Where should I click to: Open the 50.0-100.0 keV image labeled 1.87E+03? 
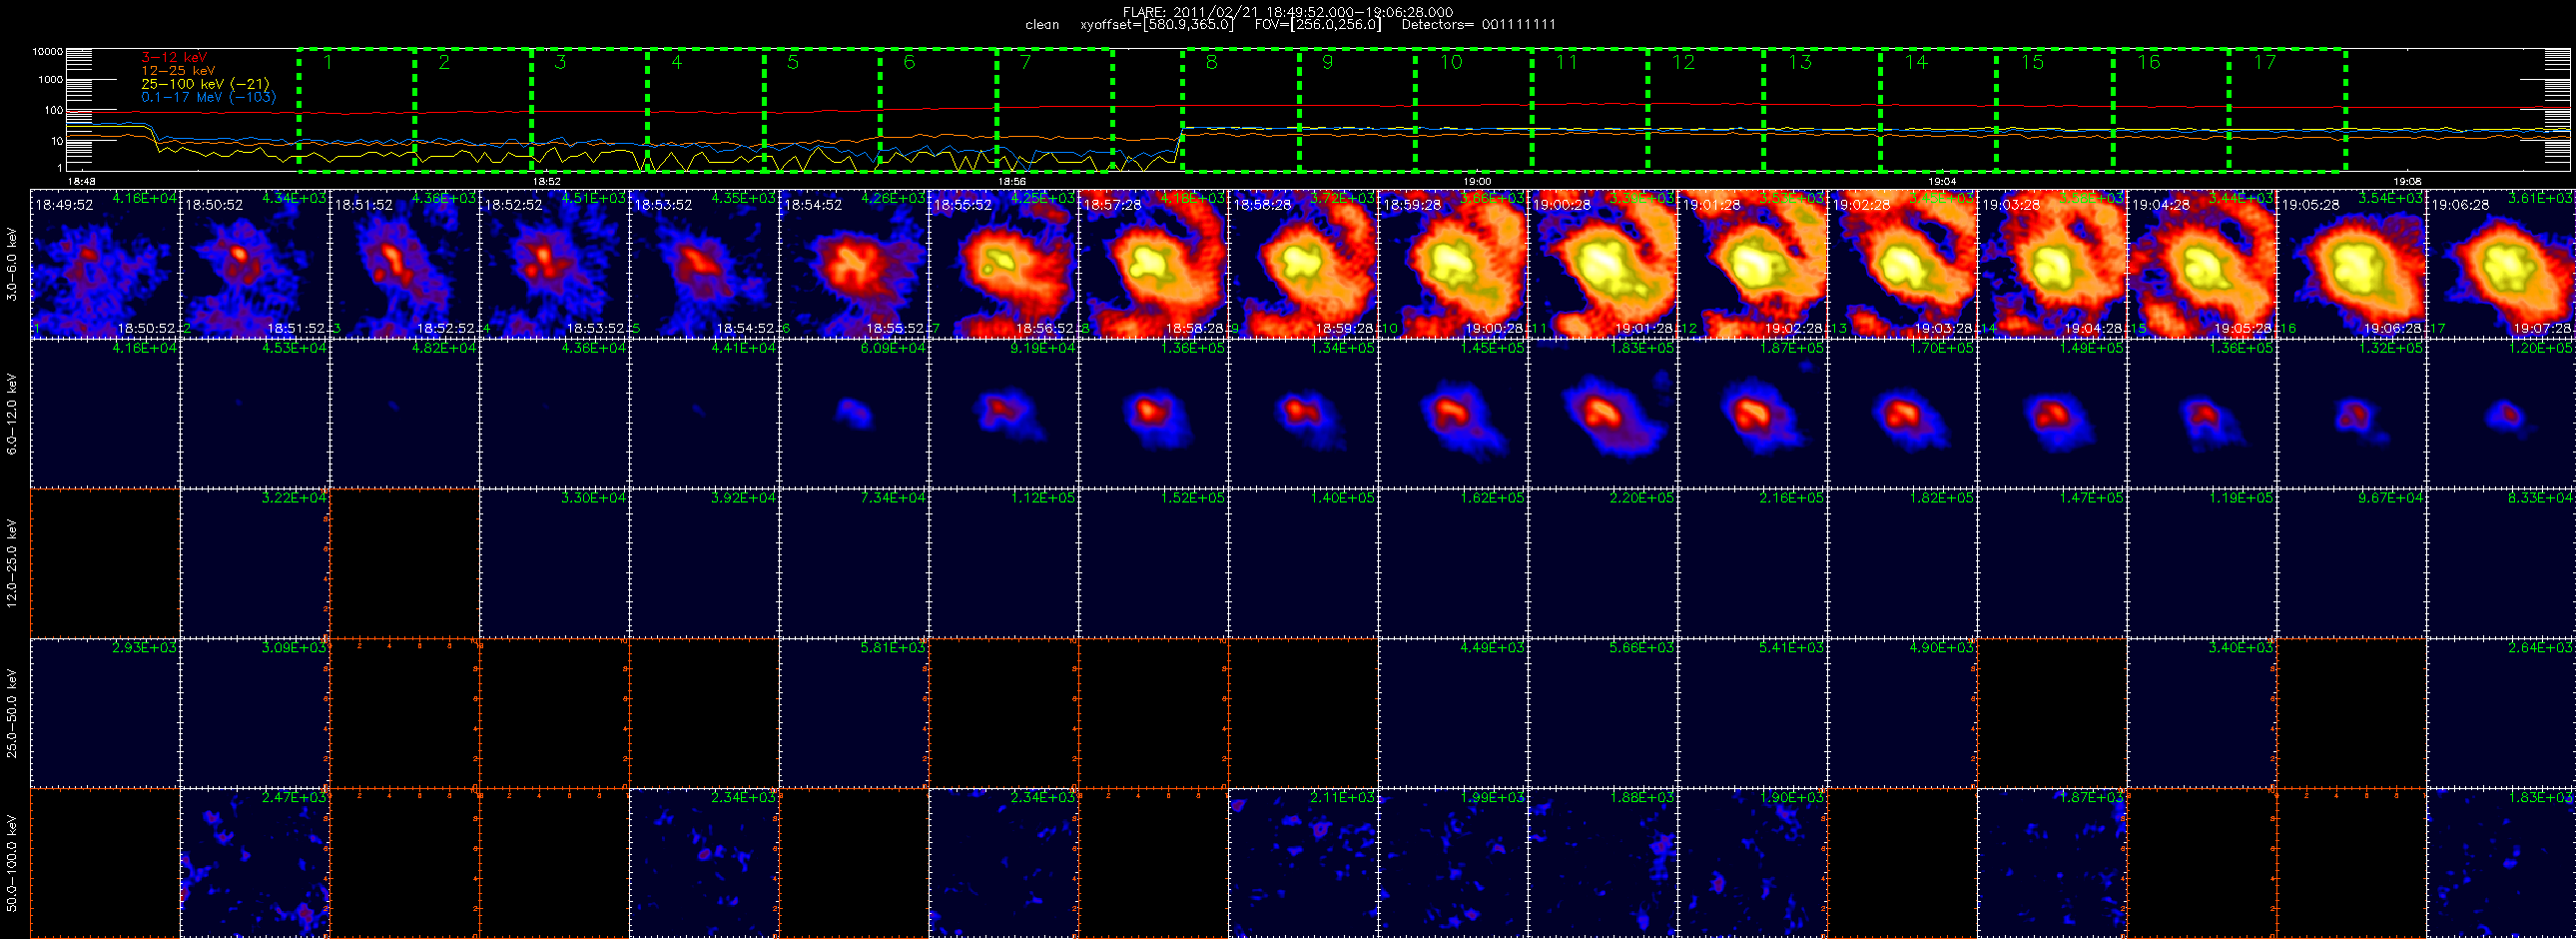point(2052,862)
